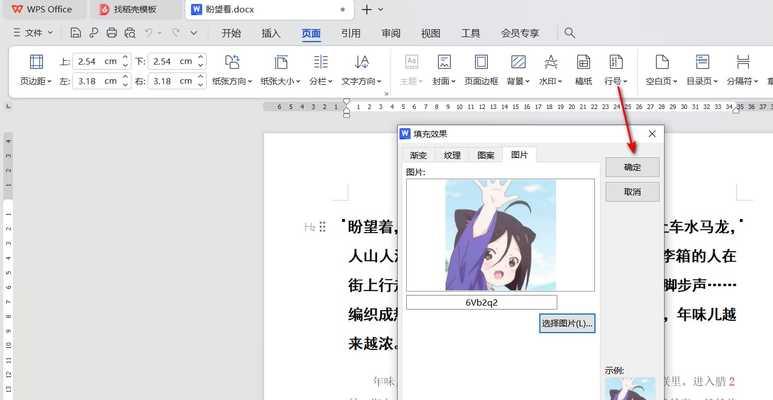This screenshot has width=773, height=400.
Task: Open the 分栏 columns icon
Action: coord(321,62)
